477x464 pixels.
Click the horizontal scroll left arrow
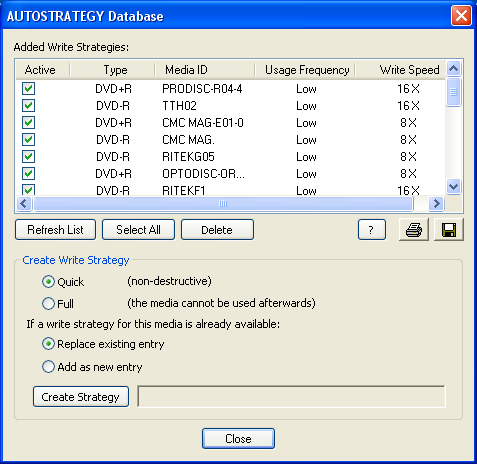[x=24, y=203]
